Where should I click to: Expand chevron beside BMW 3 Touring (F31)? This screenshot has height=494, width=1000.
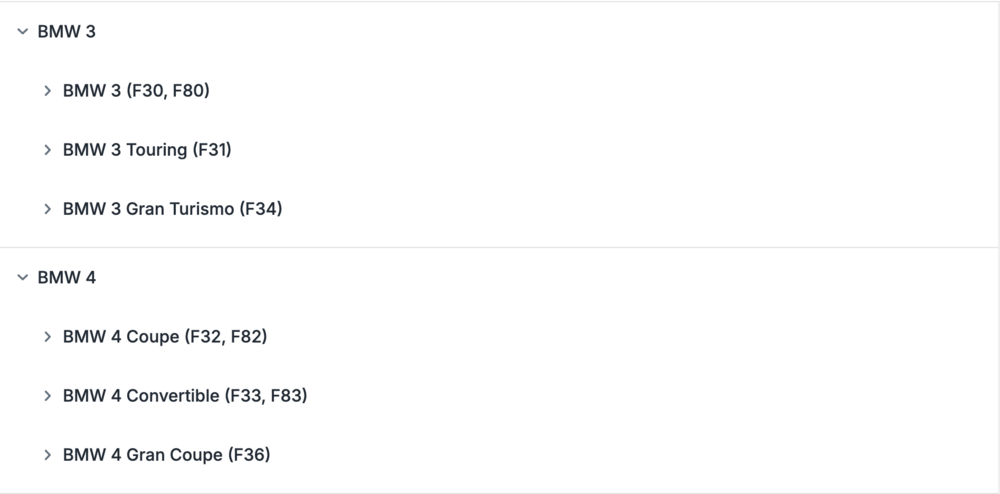pos(47,150)
